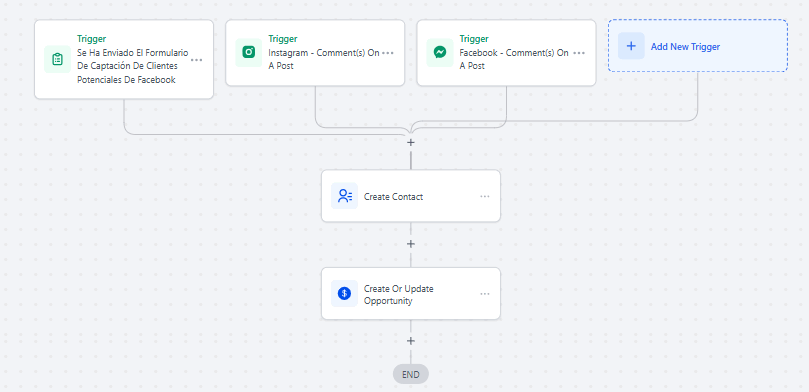The height and width of the screenshot is (392, 809).
Task: Open the 'Instagram - Comment(s) On A Post' trigger
Action: [x=315, y=53]
